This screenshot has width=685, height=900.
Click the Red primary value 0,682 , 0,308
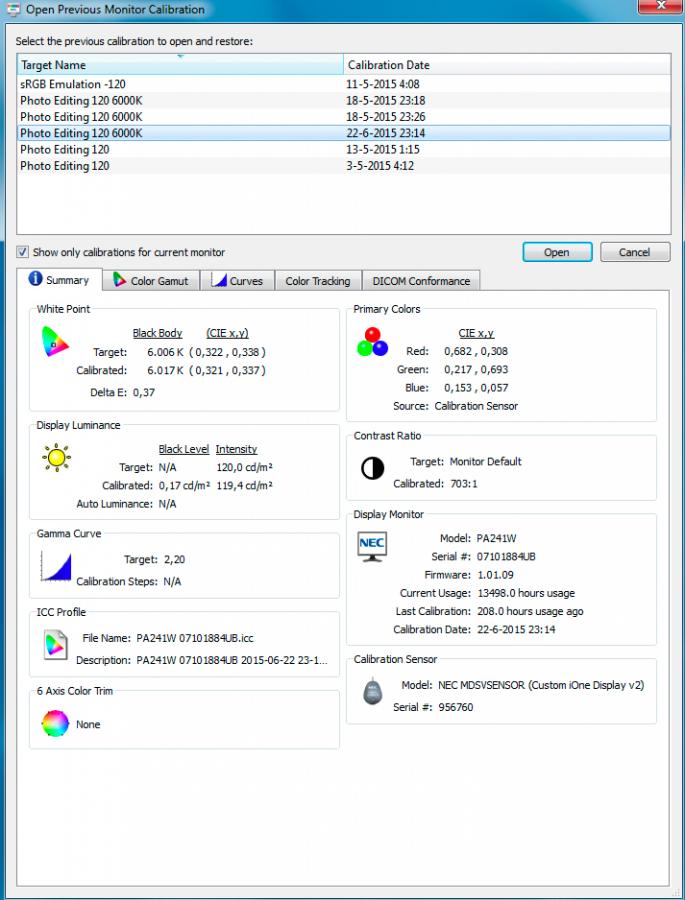click(x=476, y=351)
